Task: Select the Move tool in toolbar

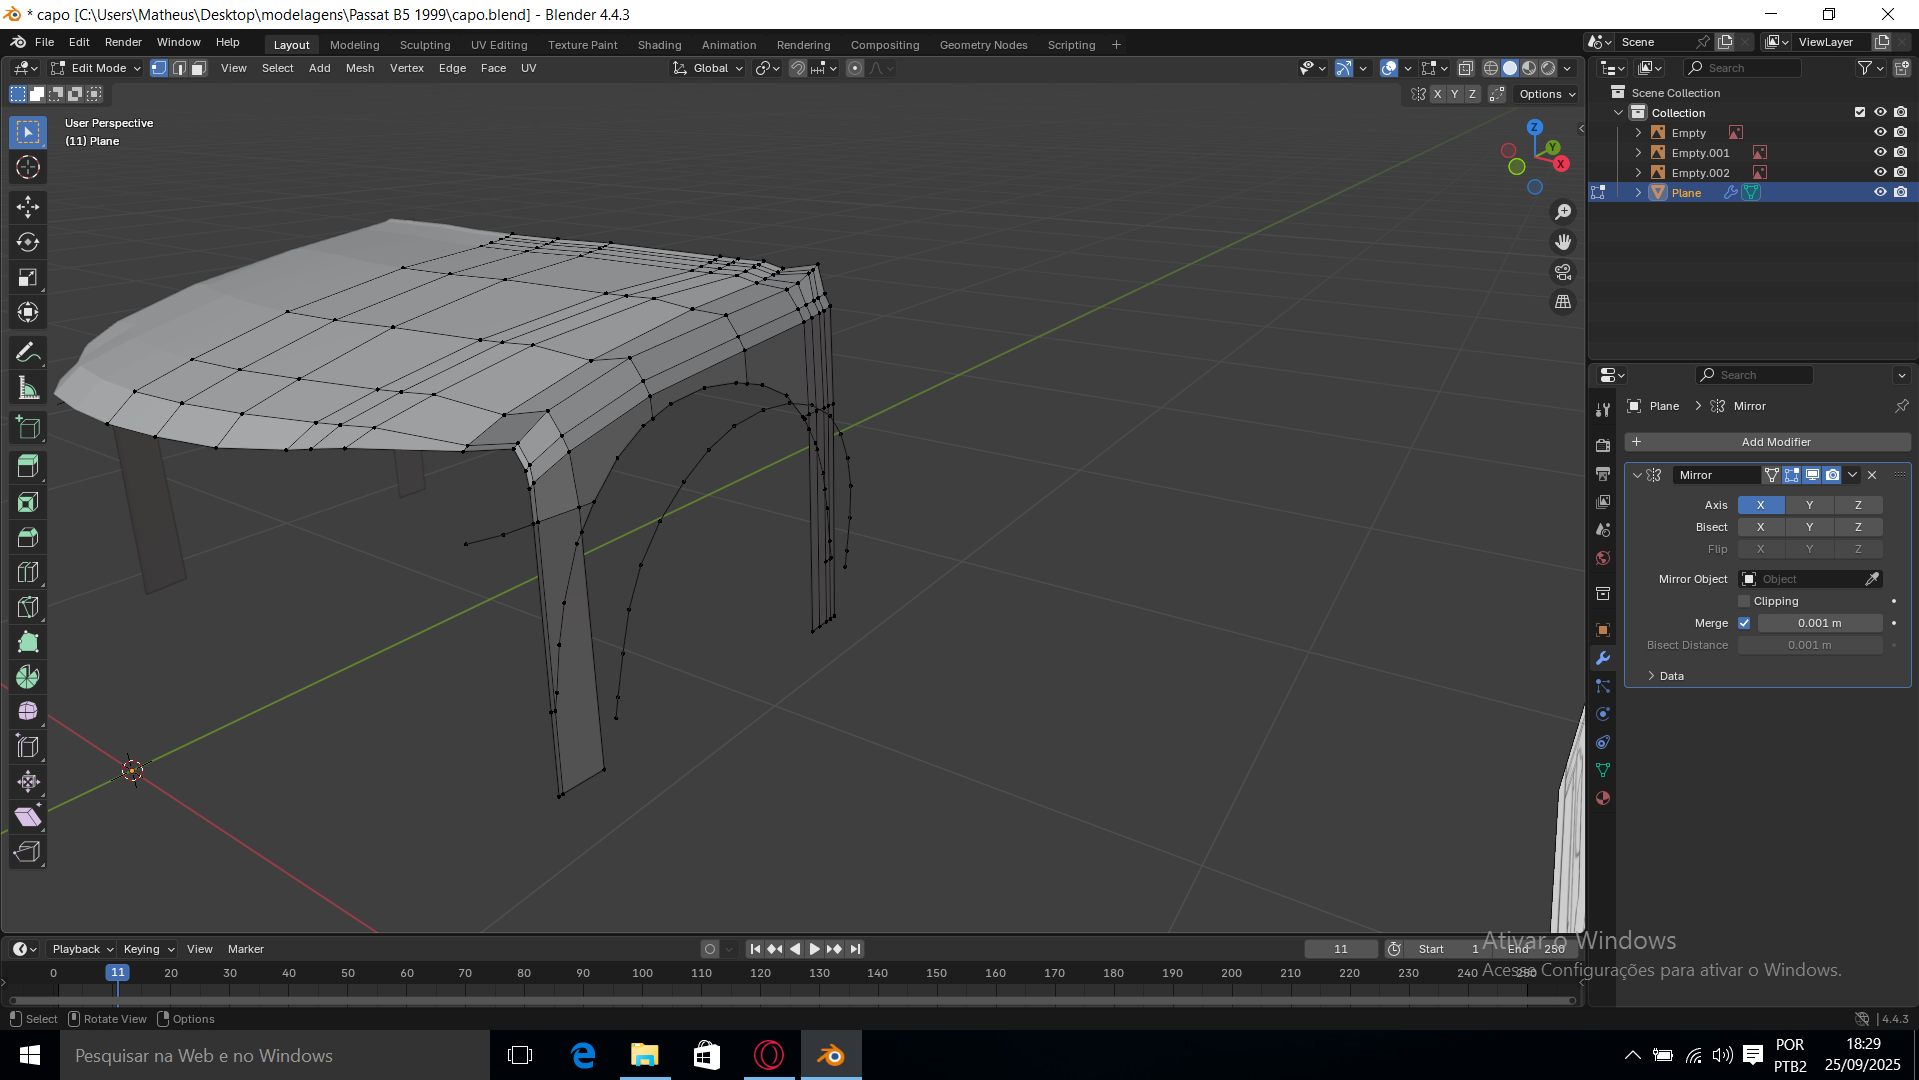Action: point(28,207)
